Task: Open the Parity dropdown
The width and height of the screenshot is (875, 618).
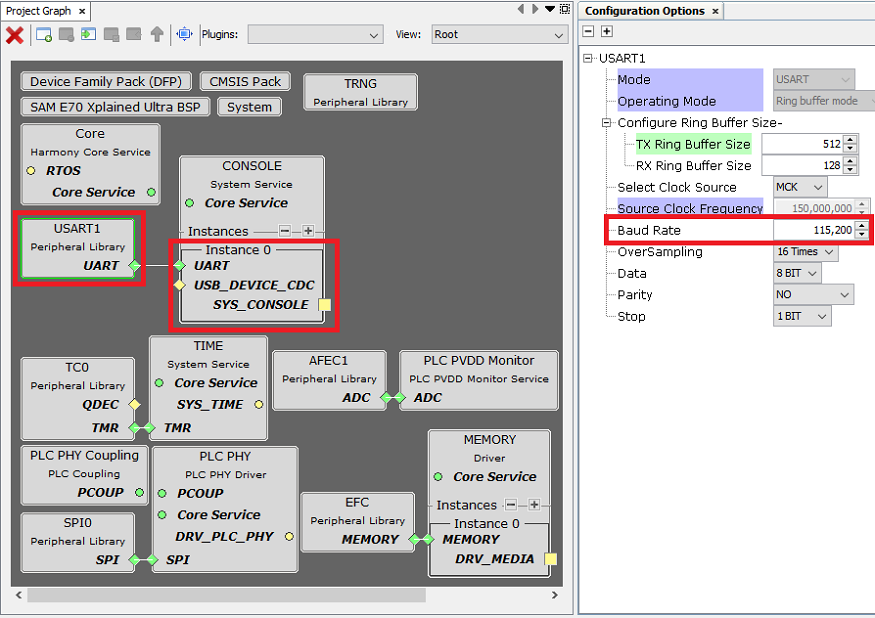Action: click(x=814, y=295)
